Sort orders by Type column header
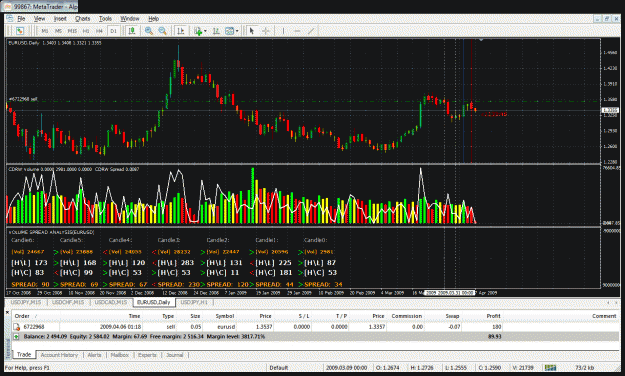 click(168, 316)
